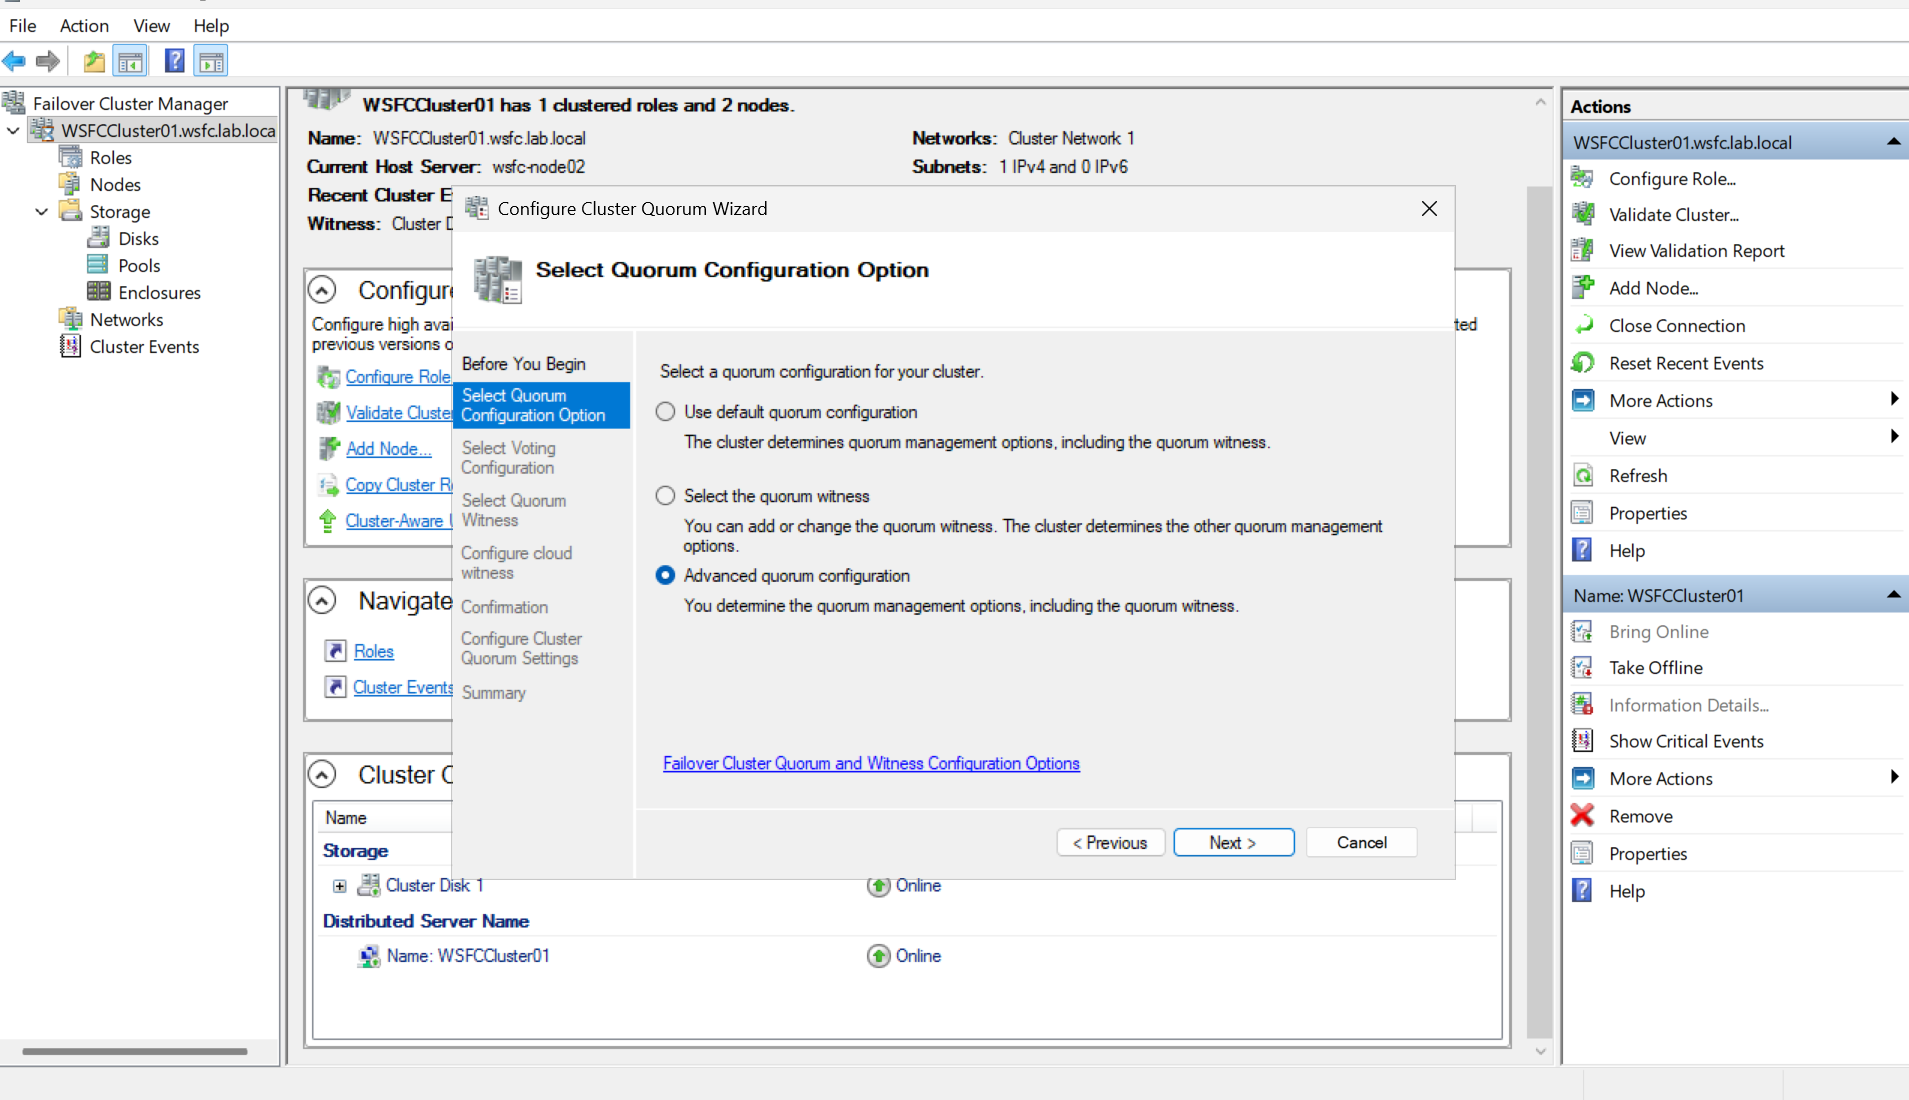Click the Cluster Events link under Navigate

[403, 687]
